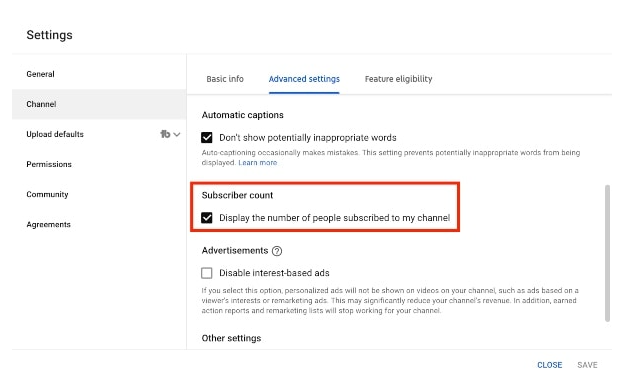The height and width of the screenshot is (391, 629).
Task: Uncheck the subscriber count display checkbox
Action: pyautogui.click(x=207, y=218)
